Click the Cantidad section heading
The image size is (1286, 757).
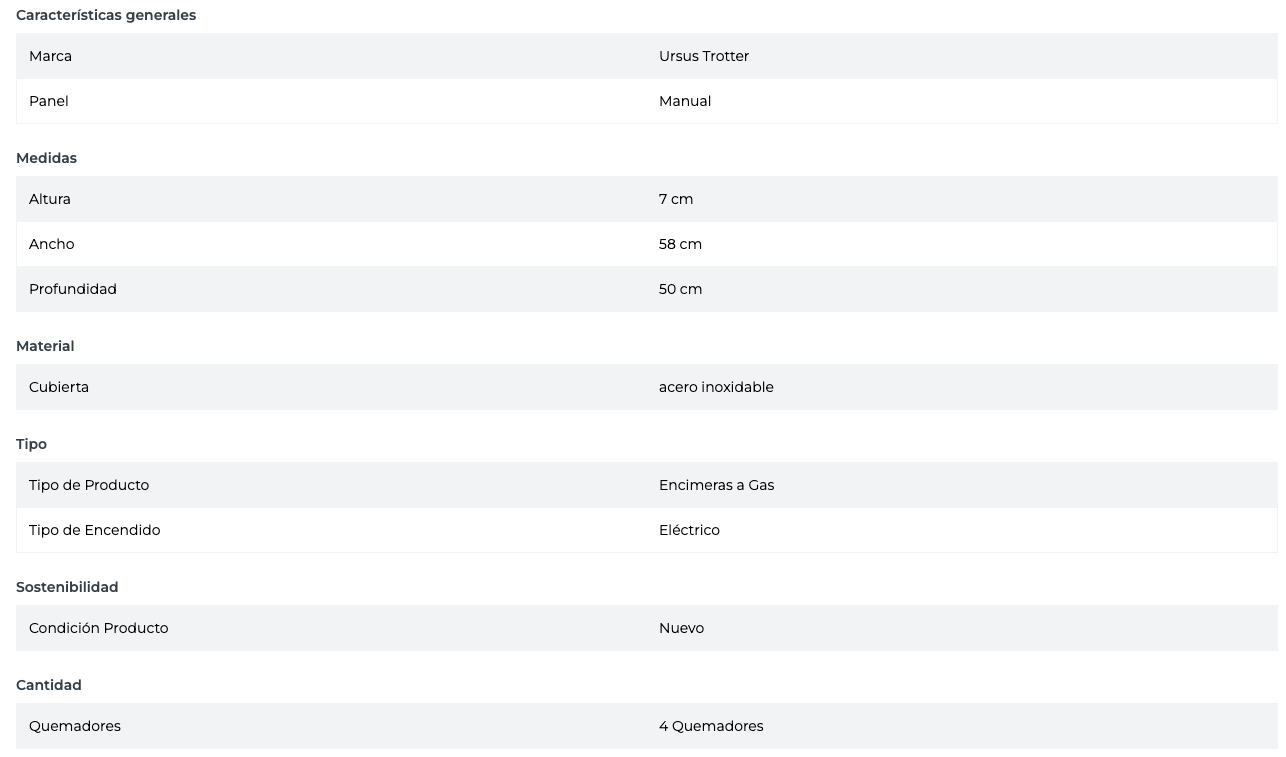tap(49, 685)
